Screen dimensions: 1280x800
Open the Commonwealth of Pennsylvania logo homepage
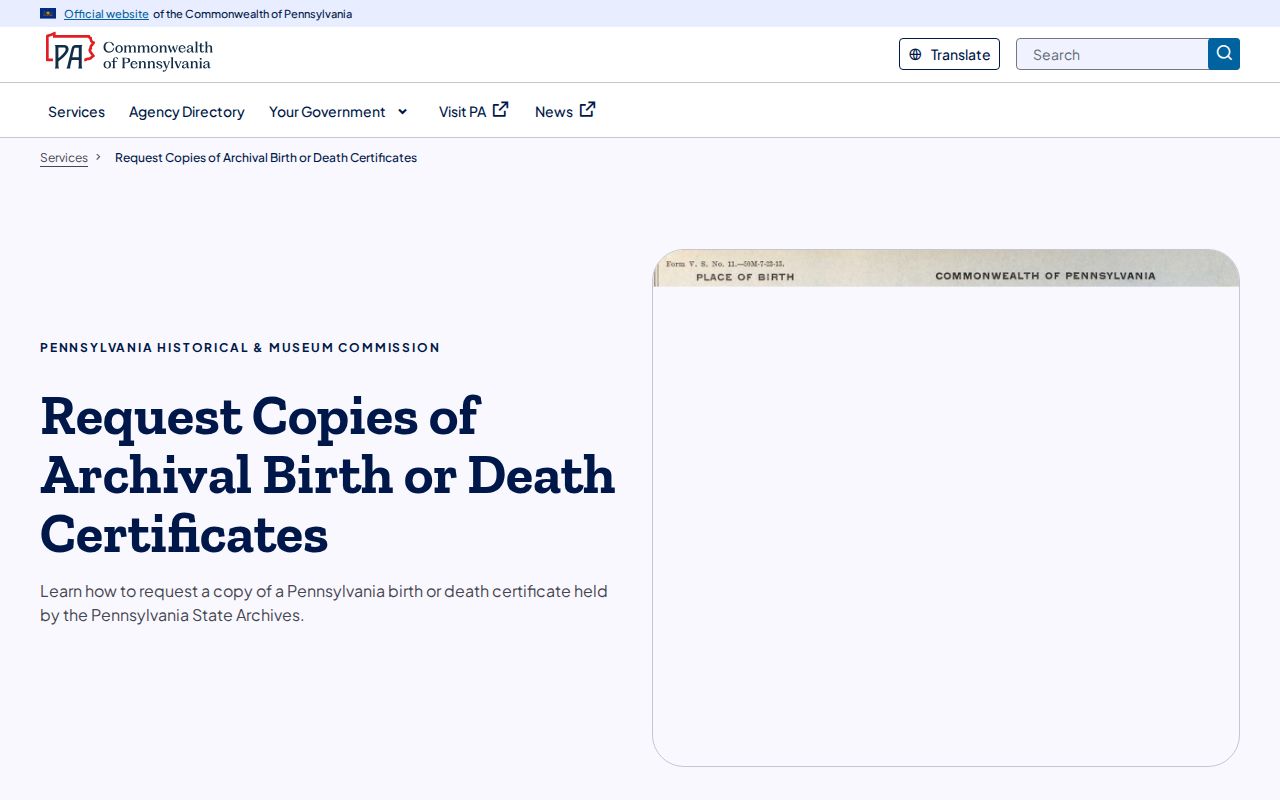pos(129,54)
